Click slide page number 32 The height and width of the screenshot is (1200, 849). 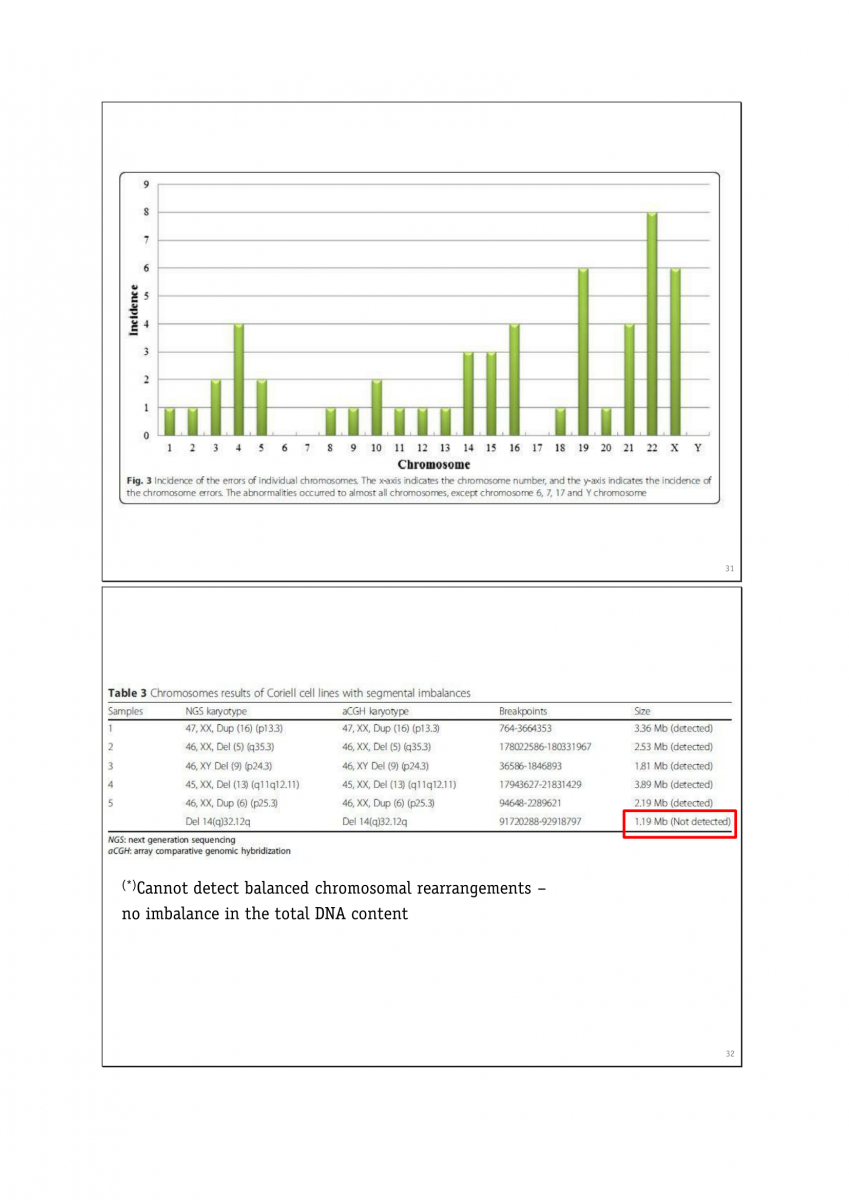[729, 1054]
